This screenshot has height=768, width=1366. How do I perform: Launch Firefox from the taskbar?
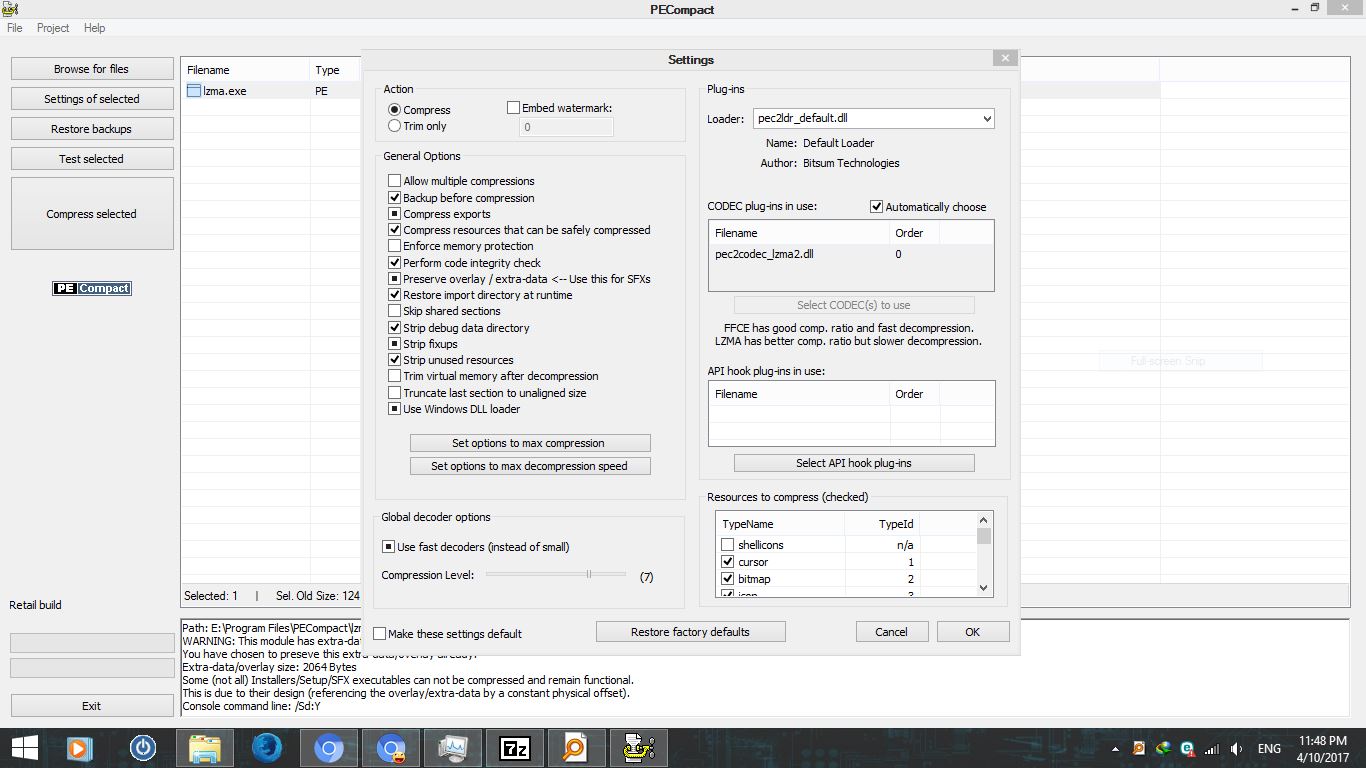point(267,748)
